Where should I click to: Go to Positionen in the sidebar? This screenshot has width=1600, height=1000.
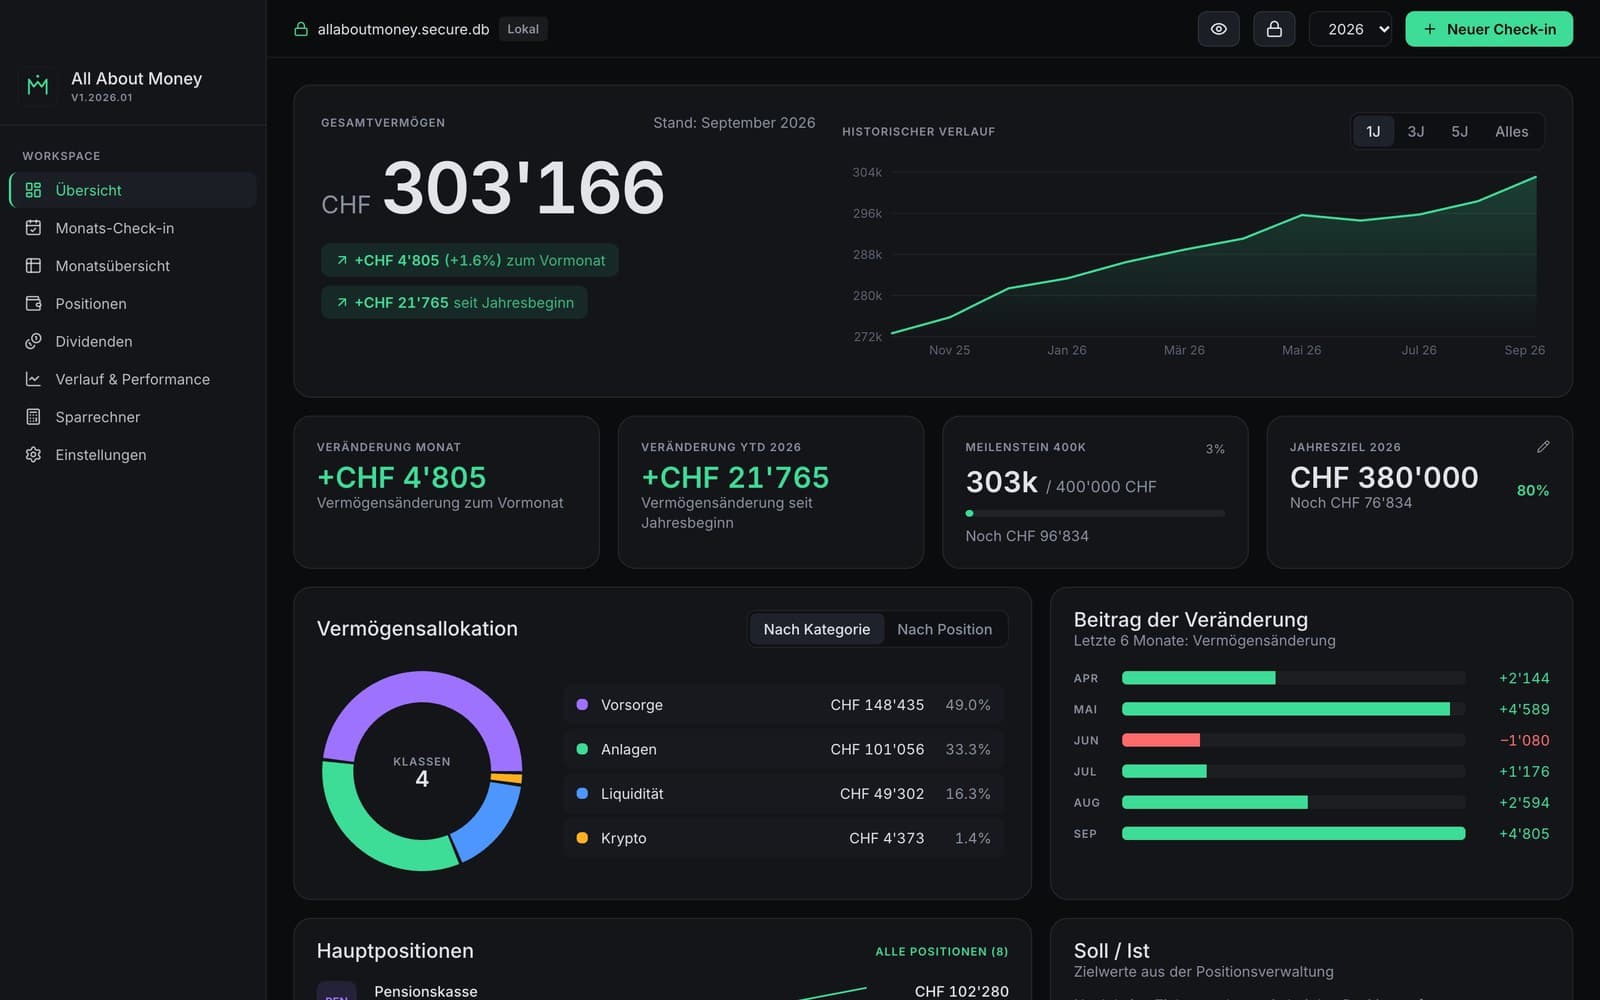tap(133, 304)
